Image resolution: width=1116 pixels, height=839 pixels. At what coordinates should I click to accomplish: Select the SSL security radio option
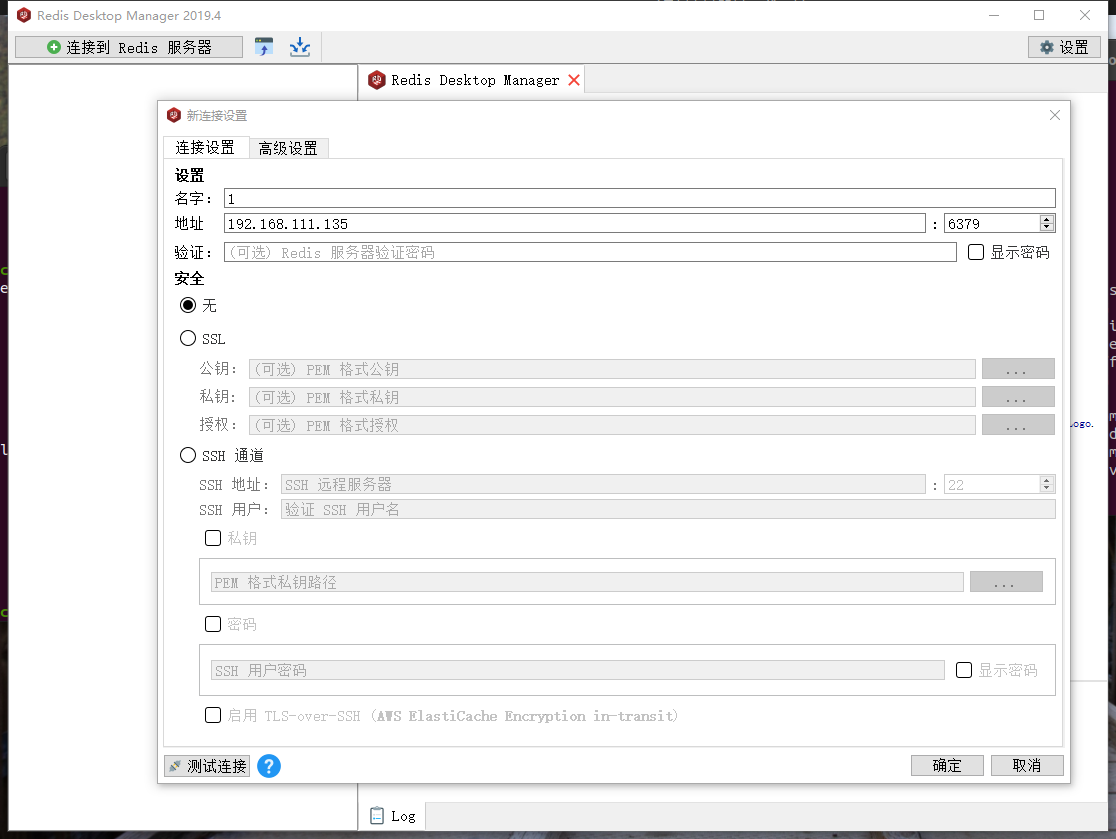pyautogui.click(x=188, y=338)
